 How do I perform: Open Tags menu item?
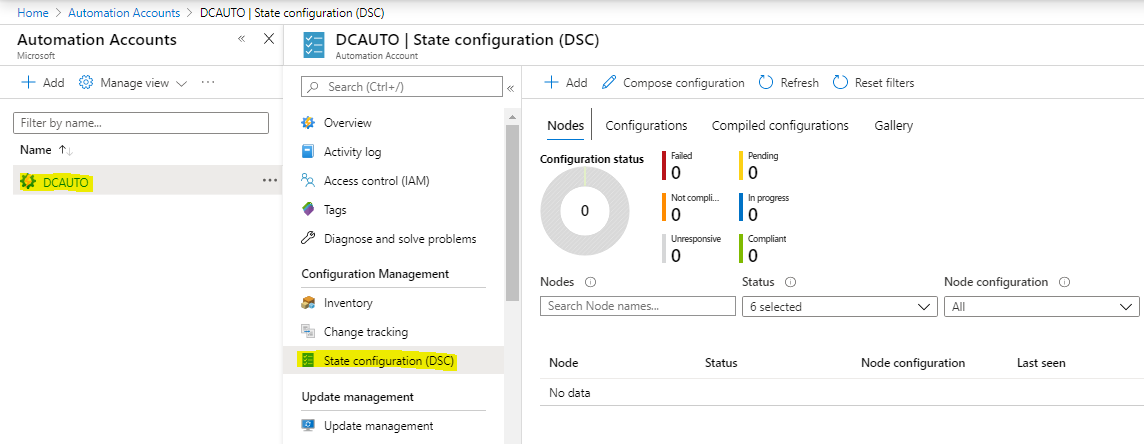click(335, 210)
